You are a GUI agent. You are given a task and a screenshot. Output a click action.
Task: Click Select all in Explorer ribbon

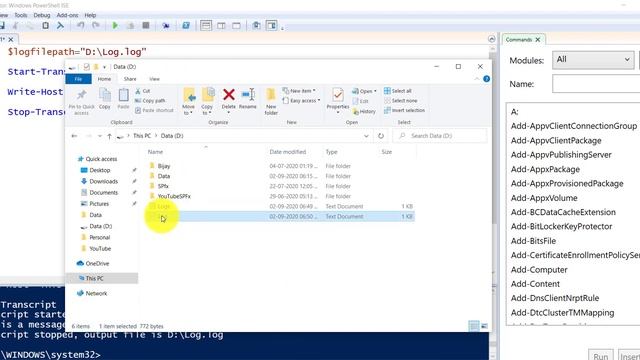[x=398, y=91]
